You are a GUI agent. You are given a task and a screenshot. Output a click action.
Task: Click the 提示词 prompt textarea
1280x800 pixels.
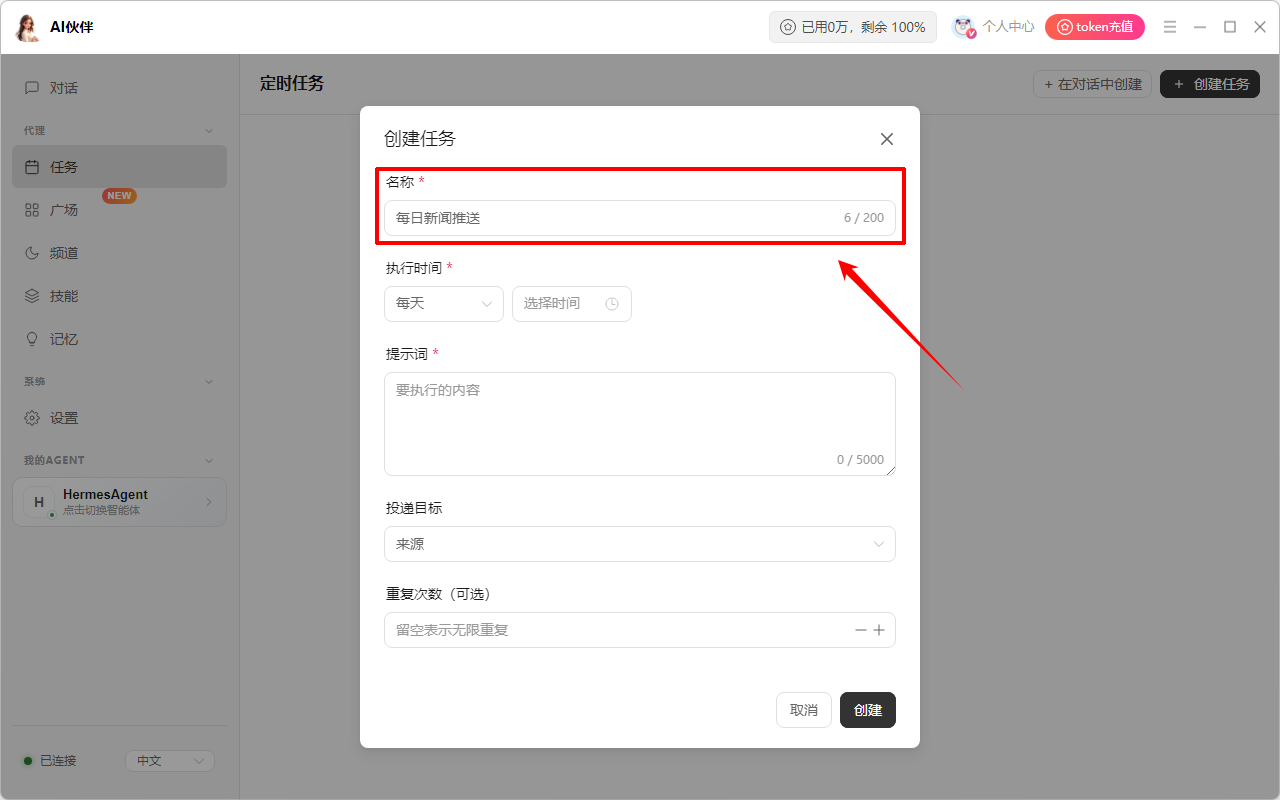[640, 424]
